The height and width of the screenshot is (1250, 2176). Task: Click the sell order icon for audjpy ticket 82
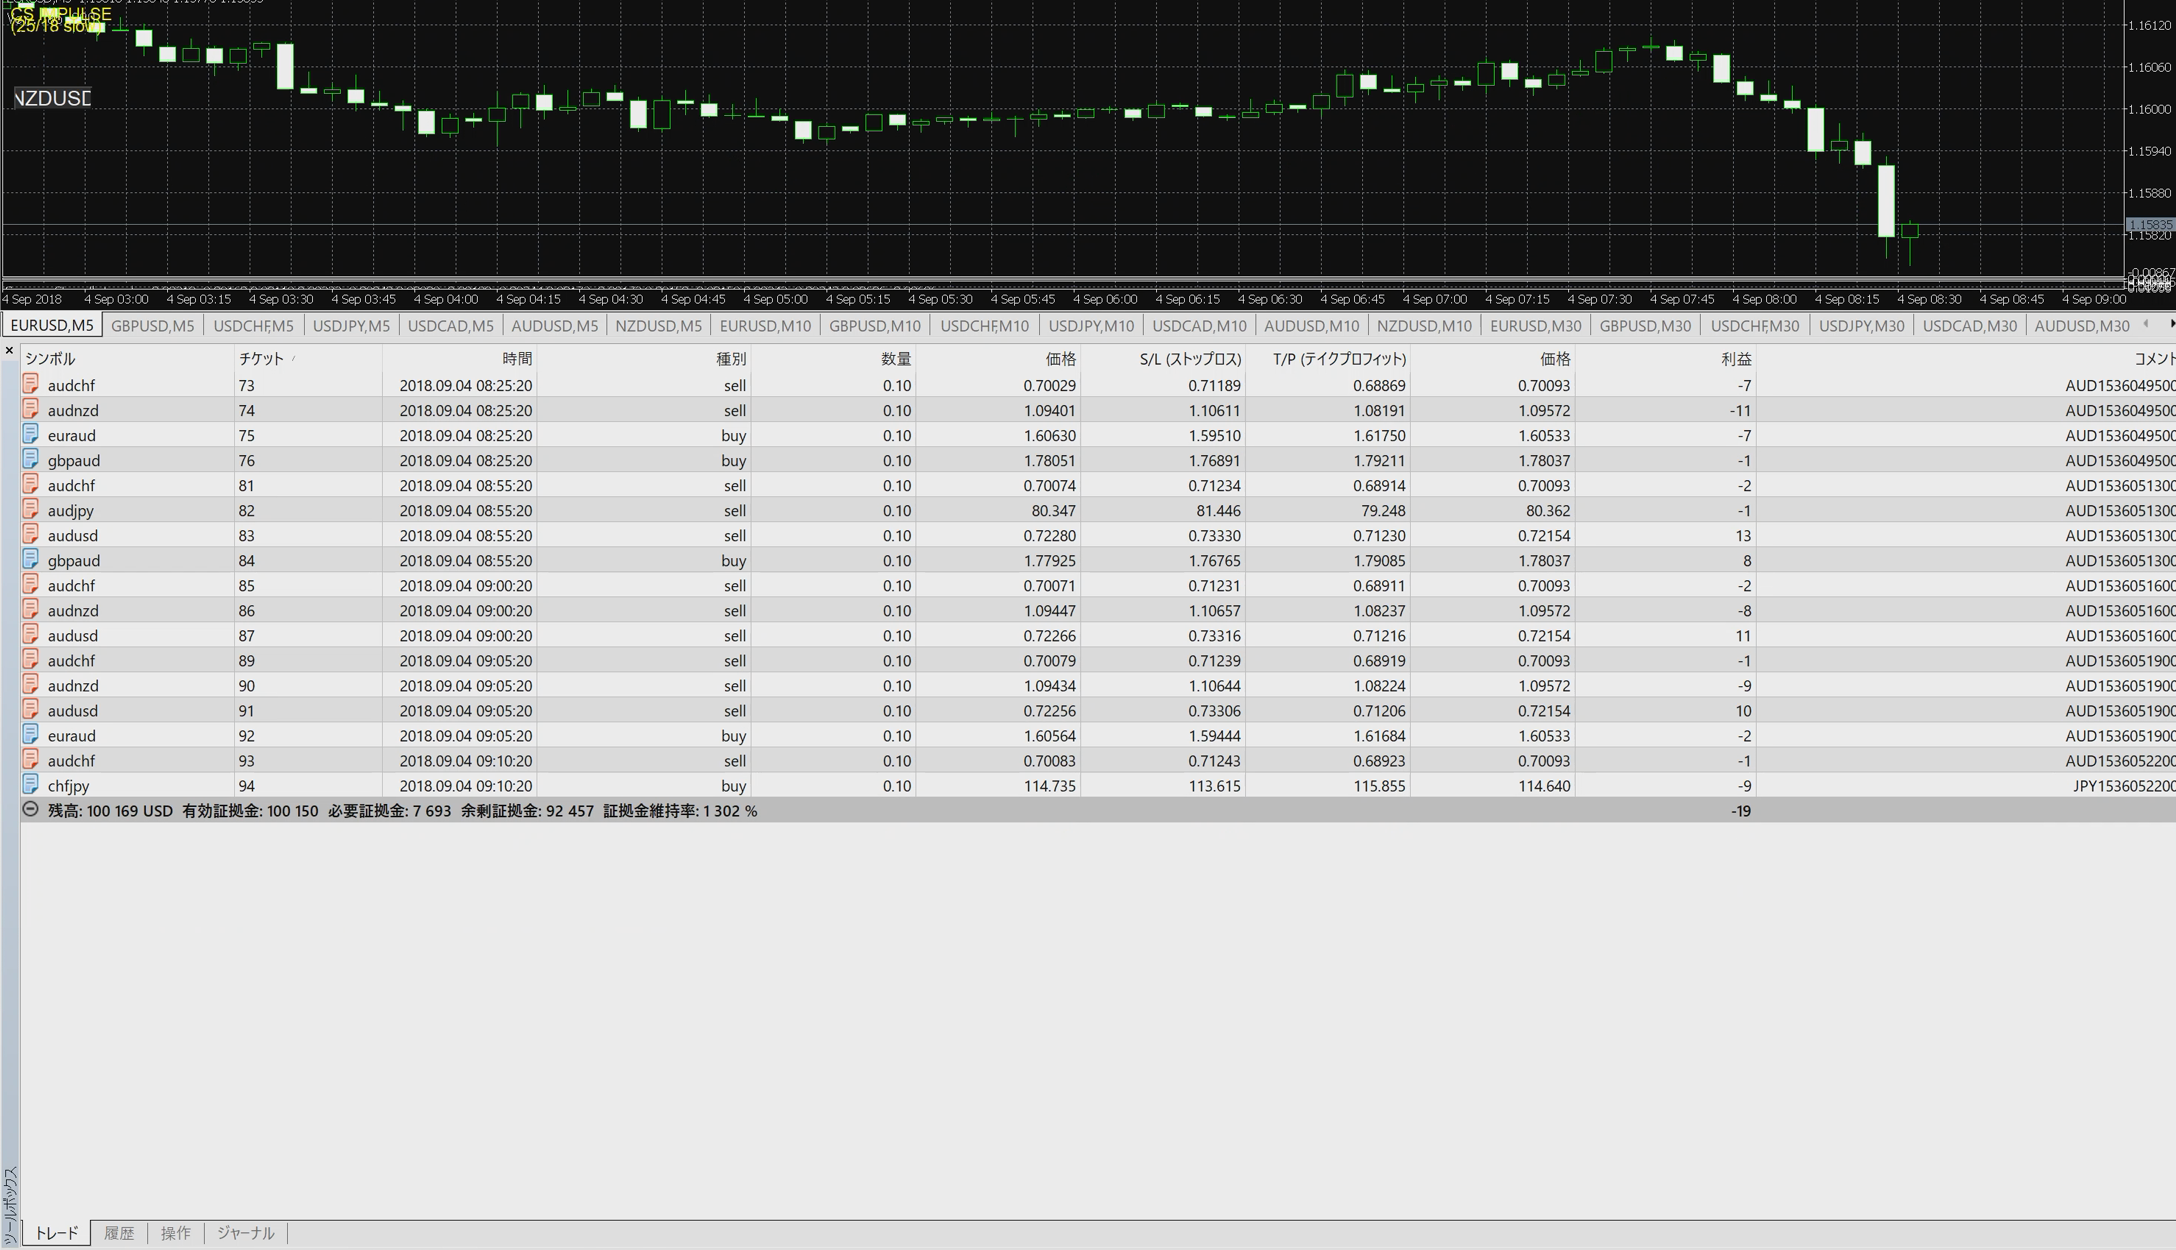pyautogui.click(x=31, y=509)
